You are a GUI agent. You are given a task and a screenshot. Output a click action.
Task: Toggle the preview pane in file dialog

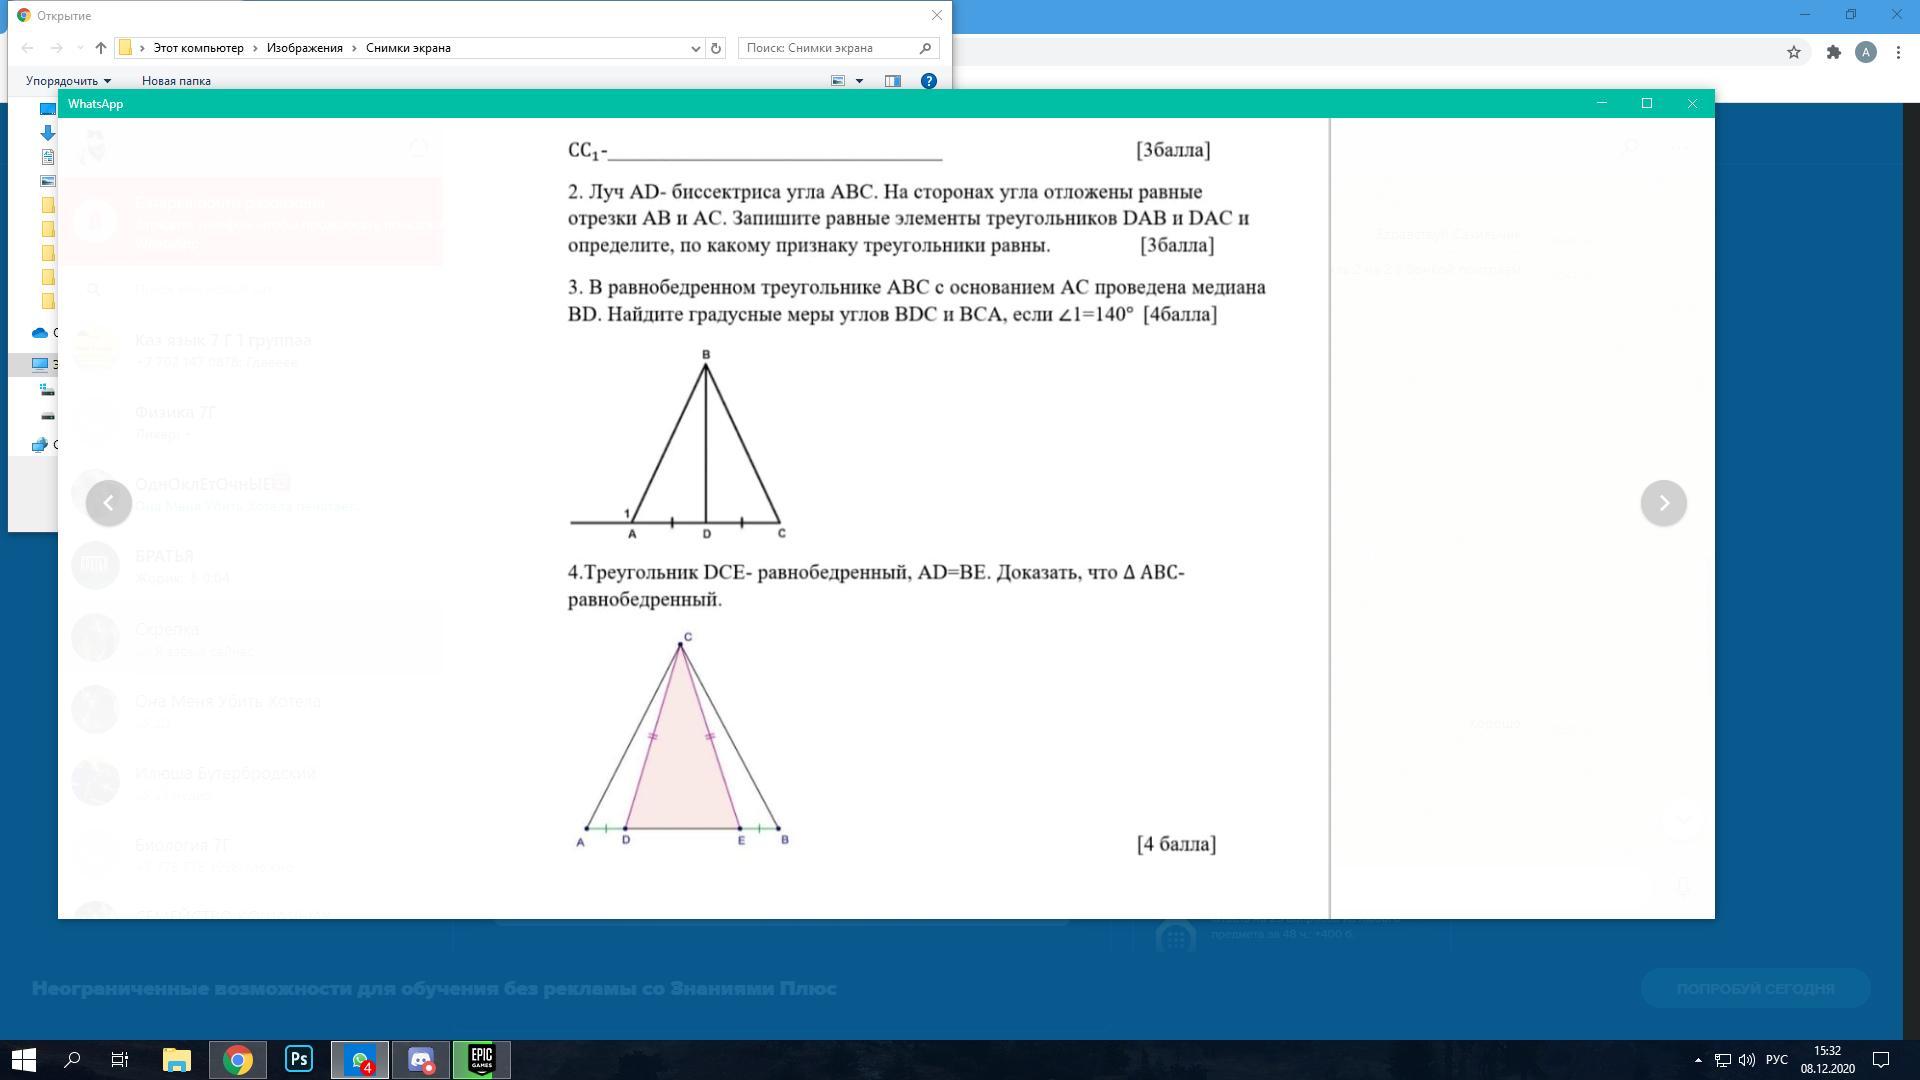[893, 81]
